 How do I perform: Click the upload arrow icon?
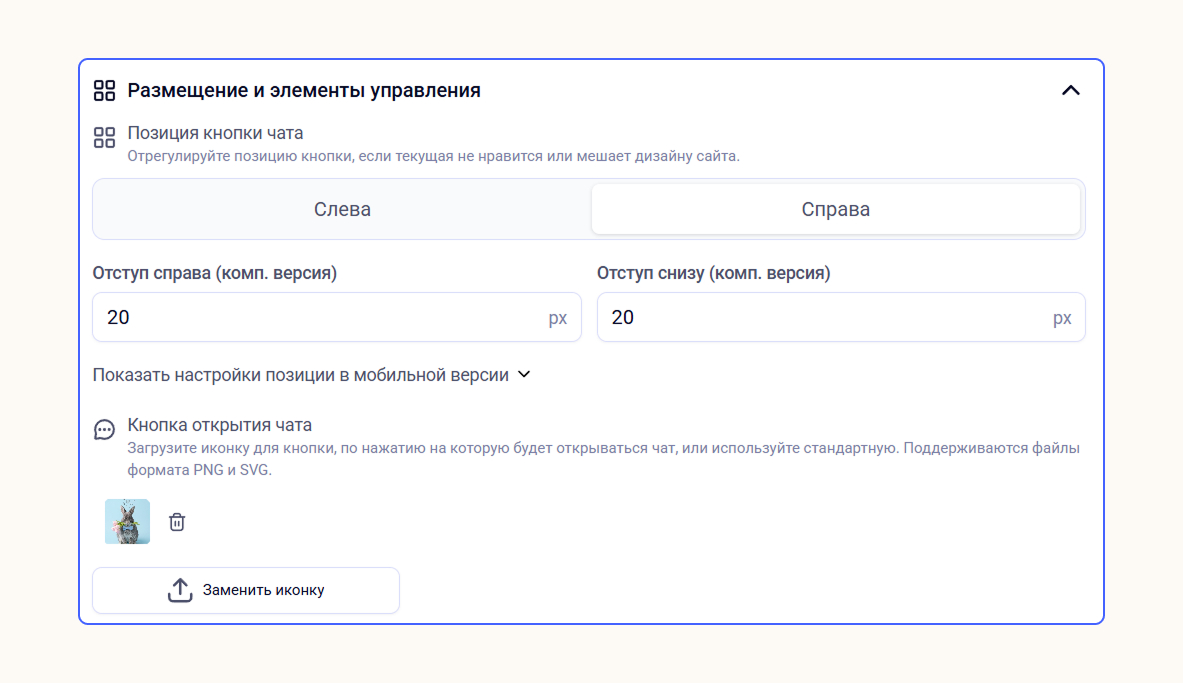click(180, 590)
